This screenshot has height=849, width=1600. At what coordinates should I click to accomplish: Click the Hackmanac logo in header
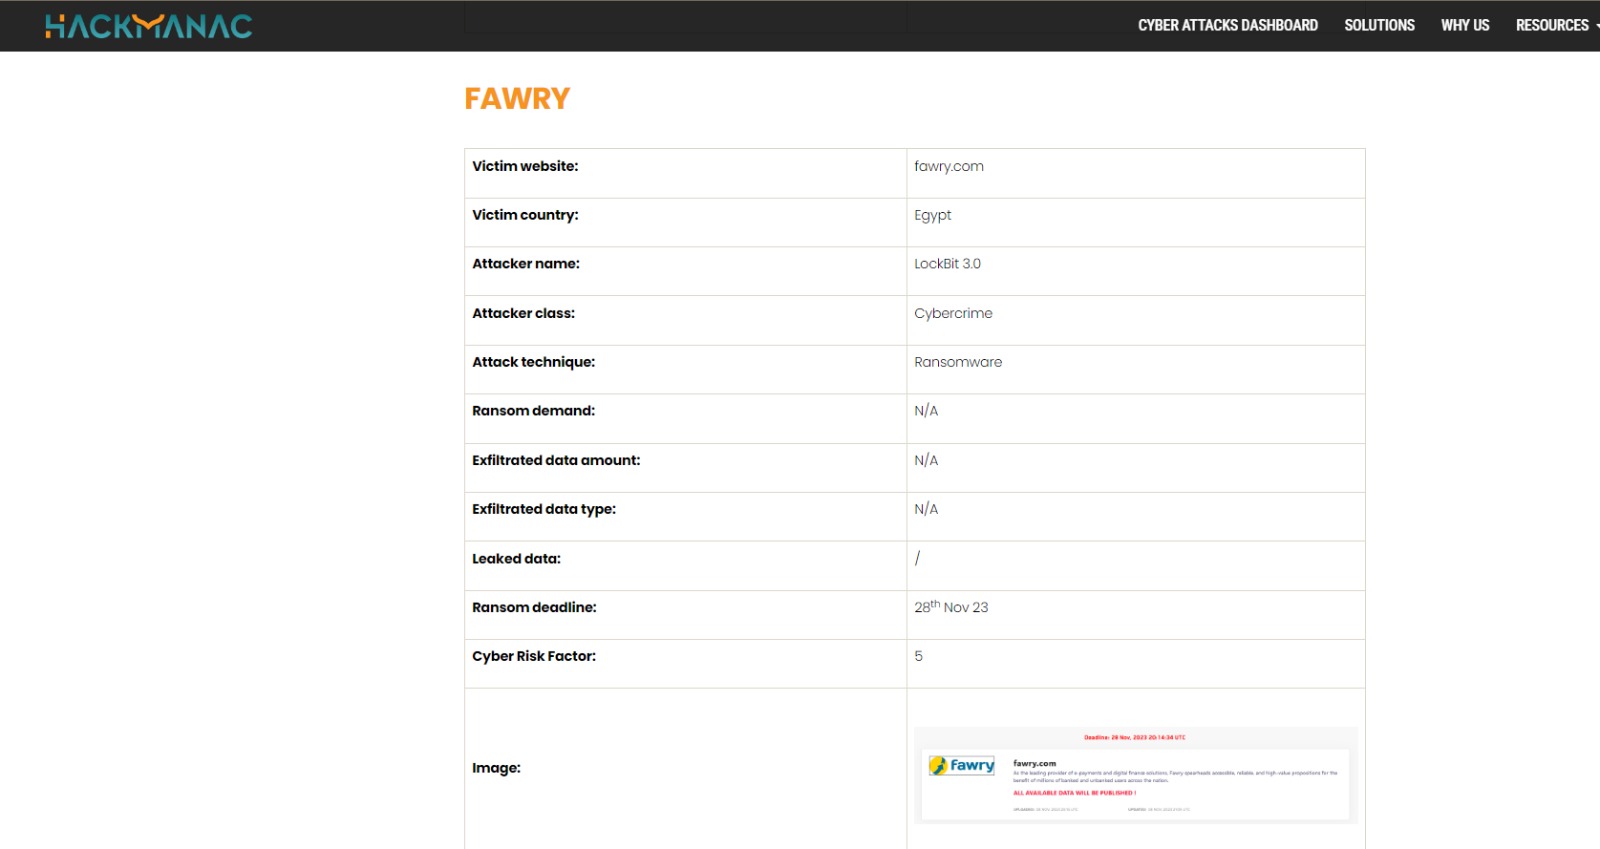(148, 26)
